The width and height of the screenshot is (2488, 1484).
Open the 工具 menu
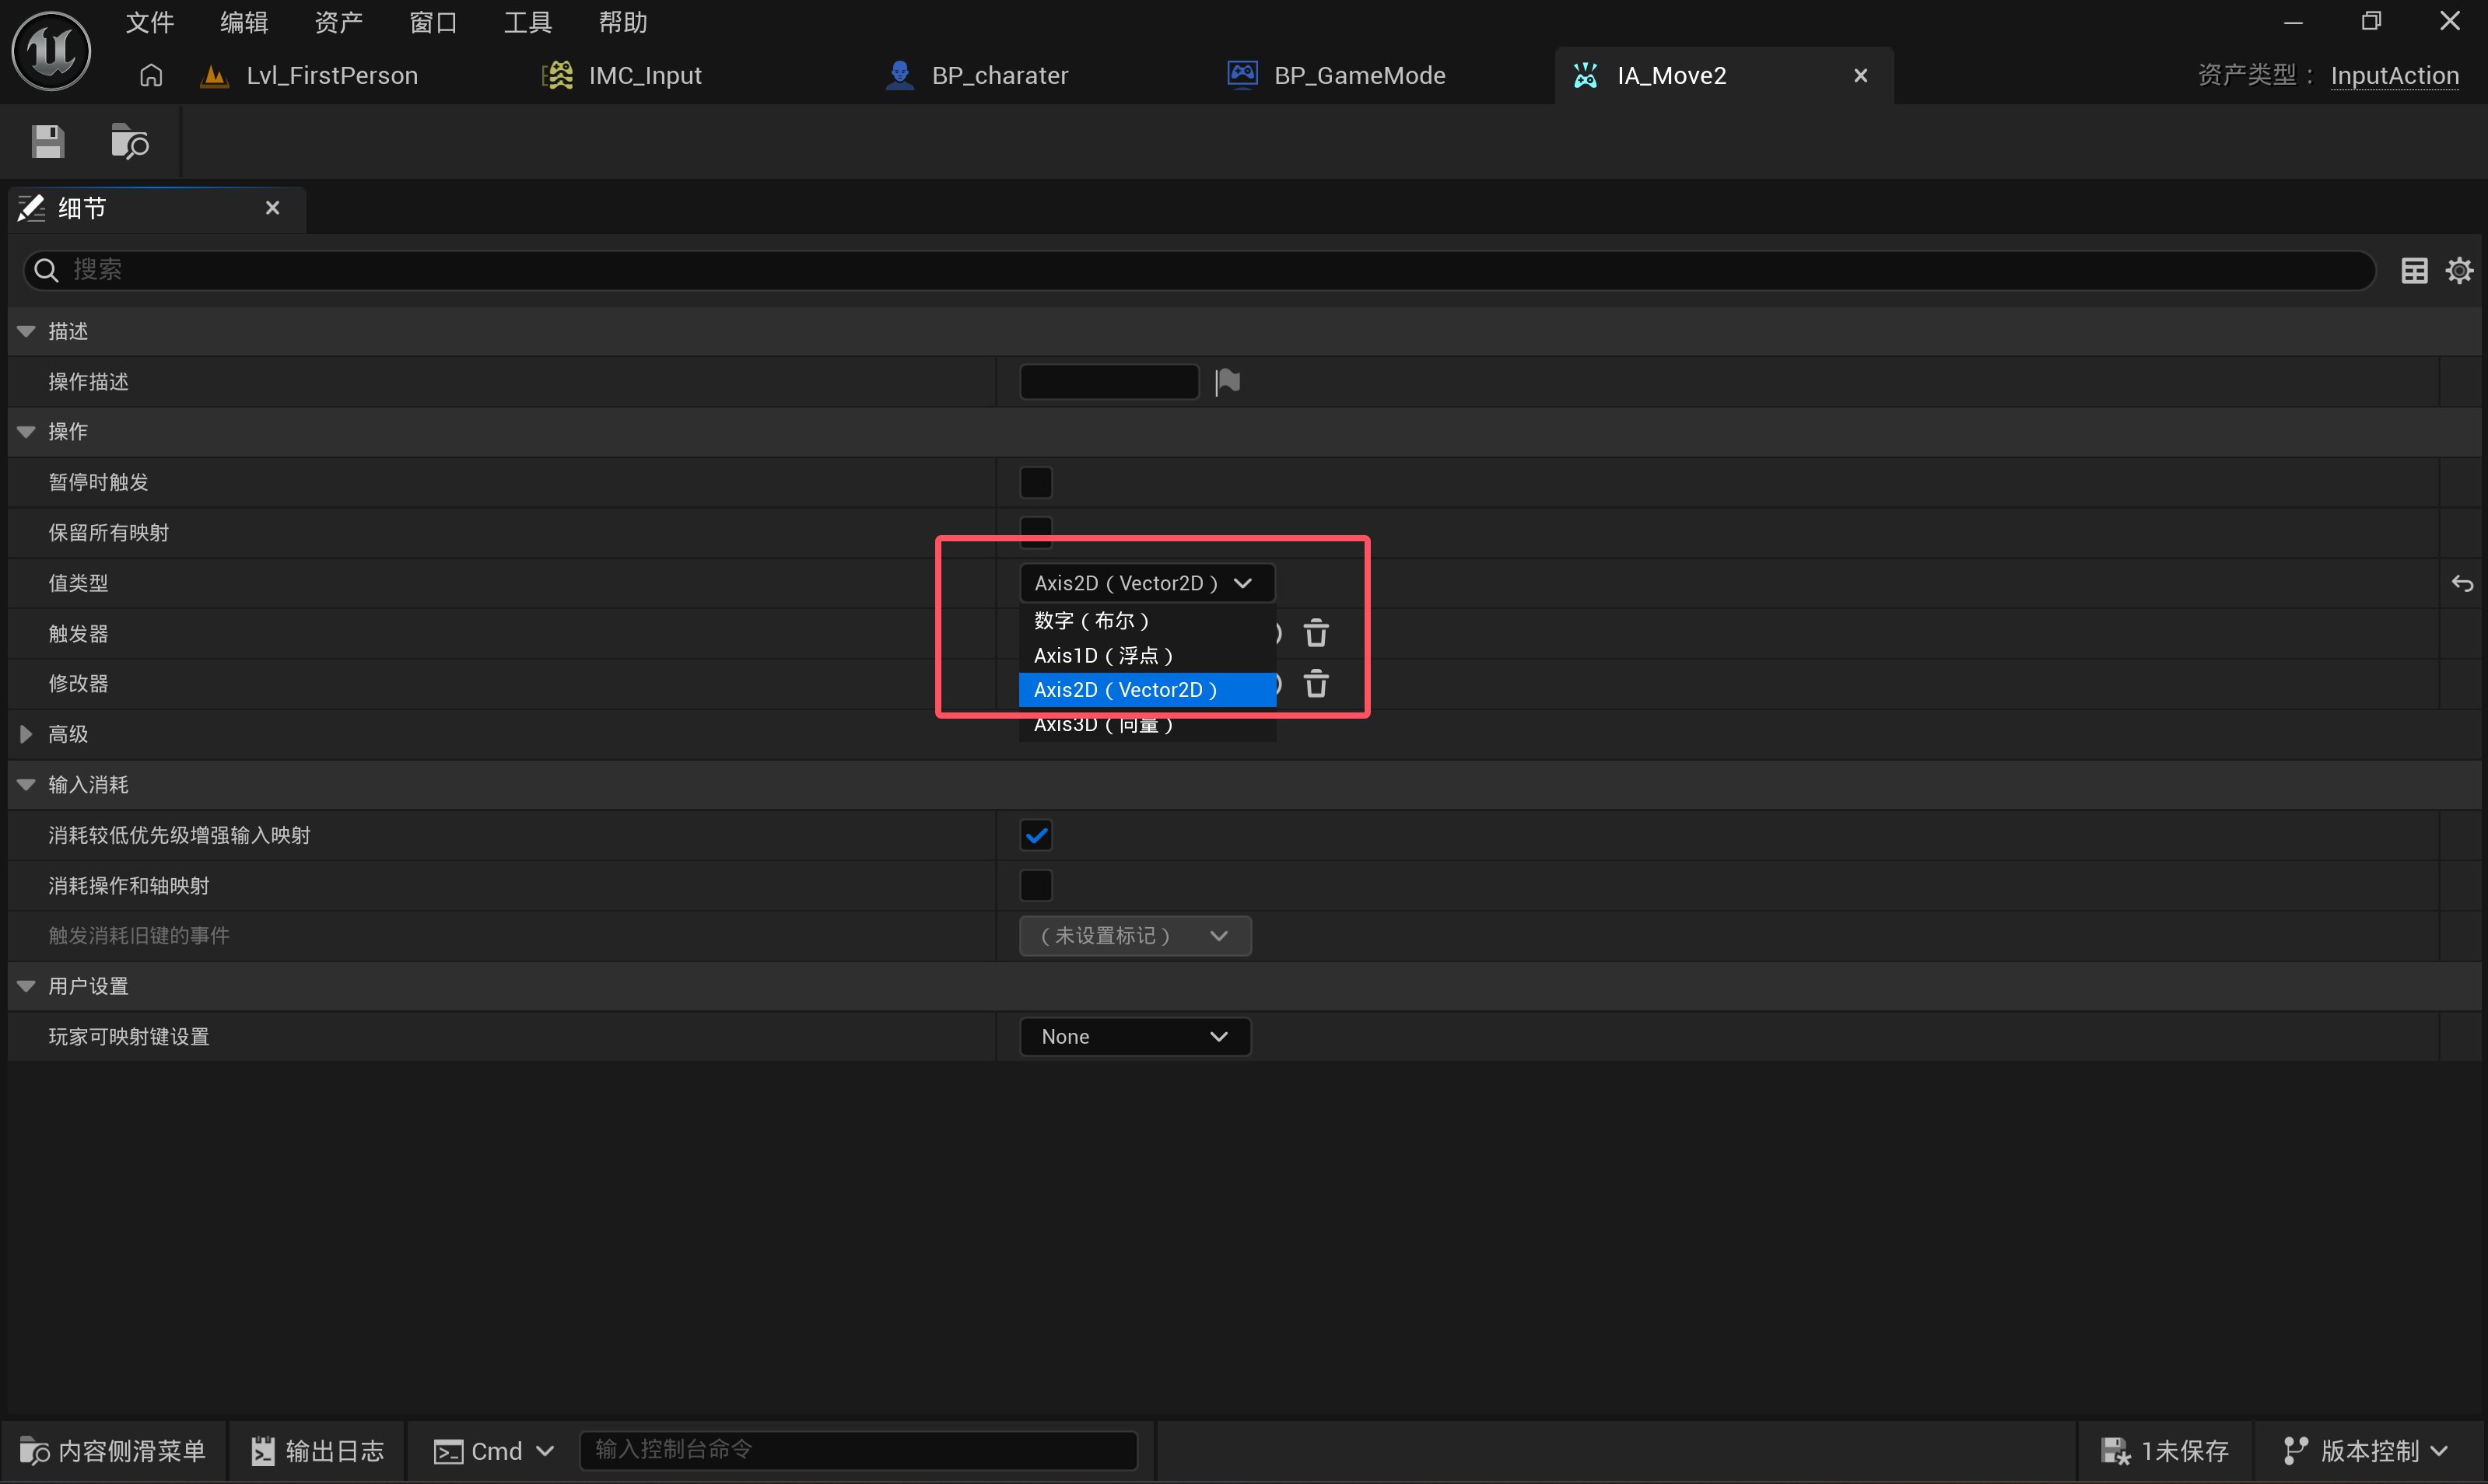coord(527,22)
